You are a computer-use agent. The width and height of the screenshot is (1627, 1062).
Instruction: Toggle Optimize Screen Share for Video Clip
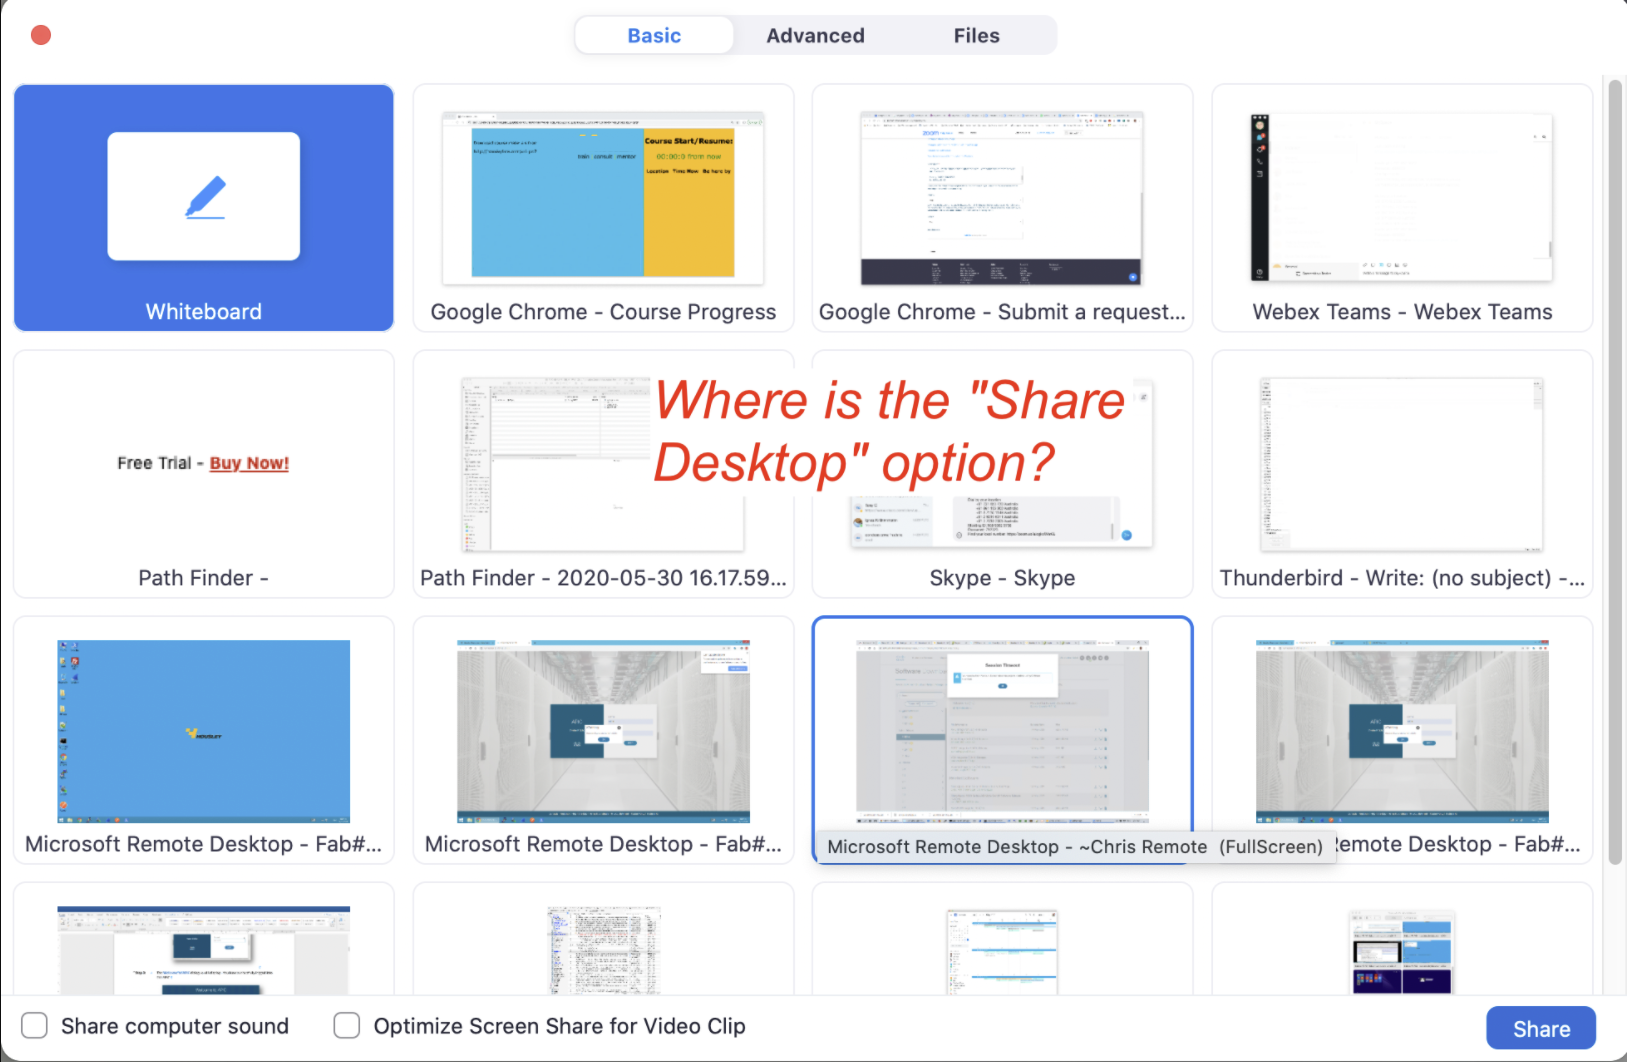[347, 1026]
